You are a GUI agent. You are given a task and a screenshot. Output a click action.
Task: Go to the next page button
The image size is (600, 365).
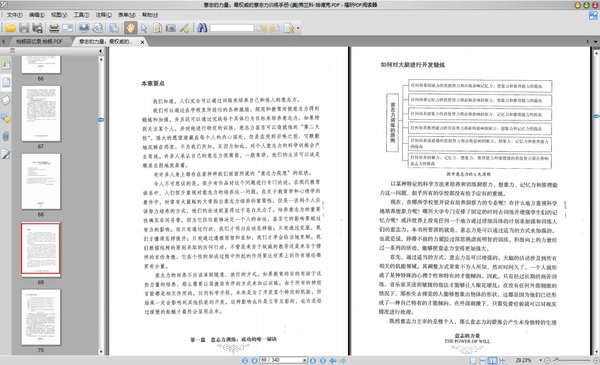click(x=313, y=360)
